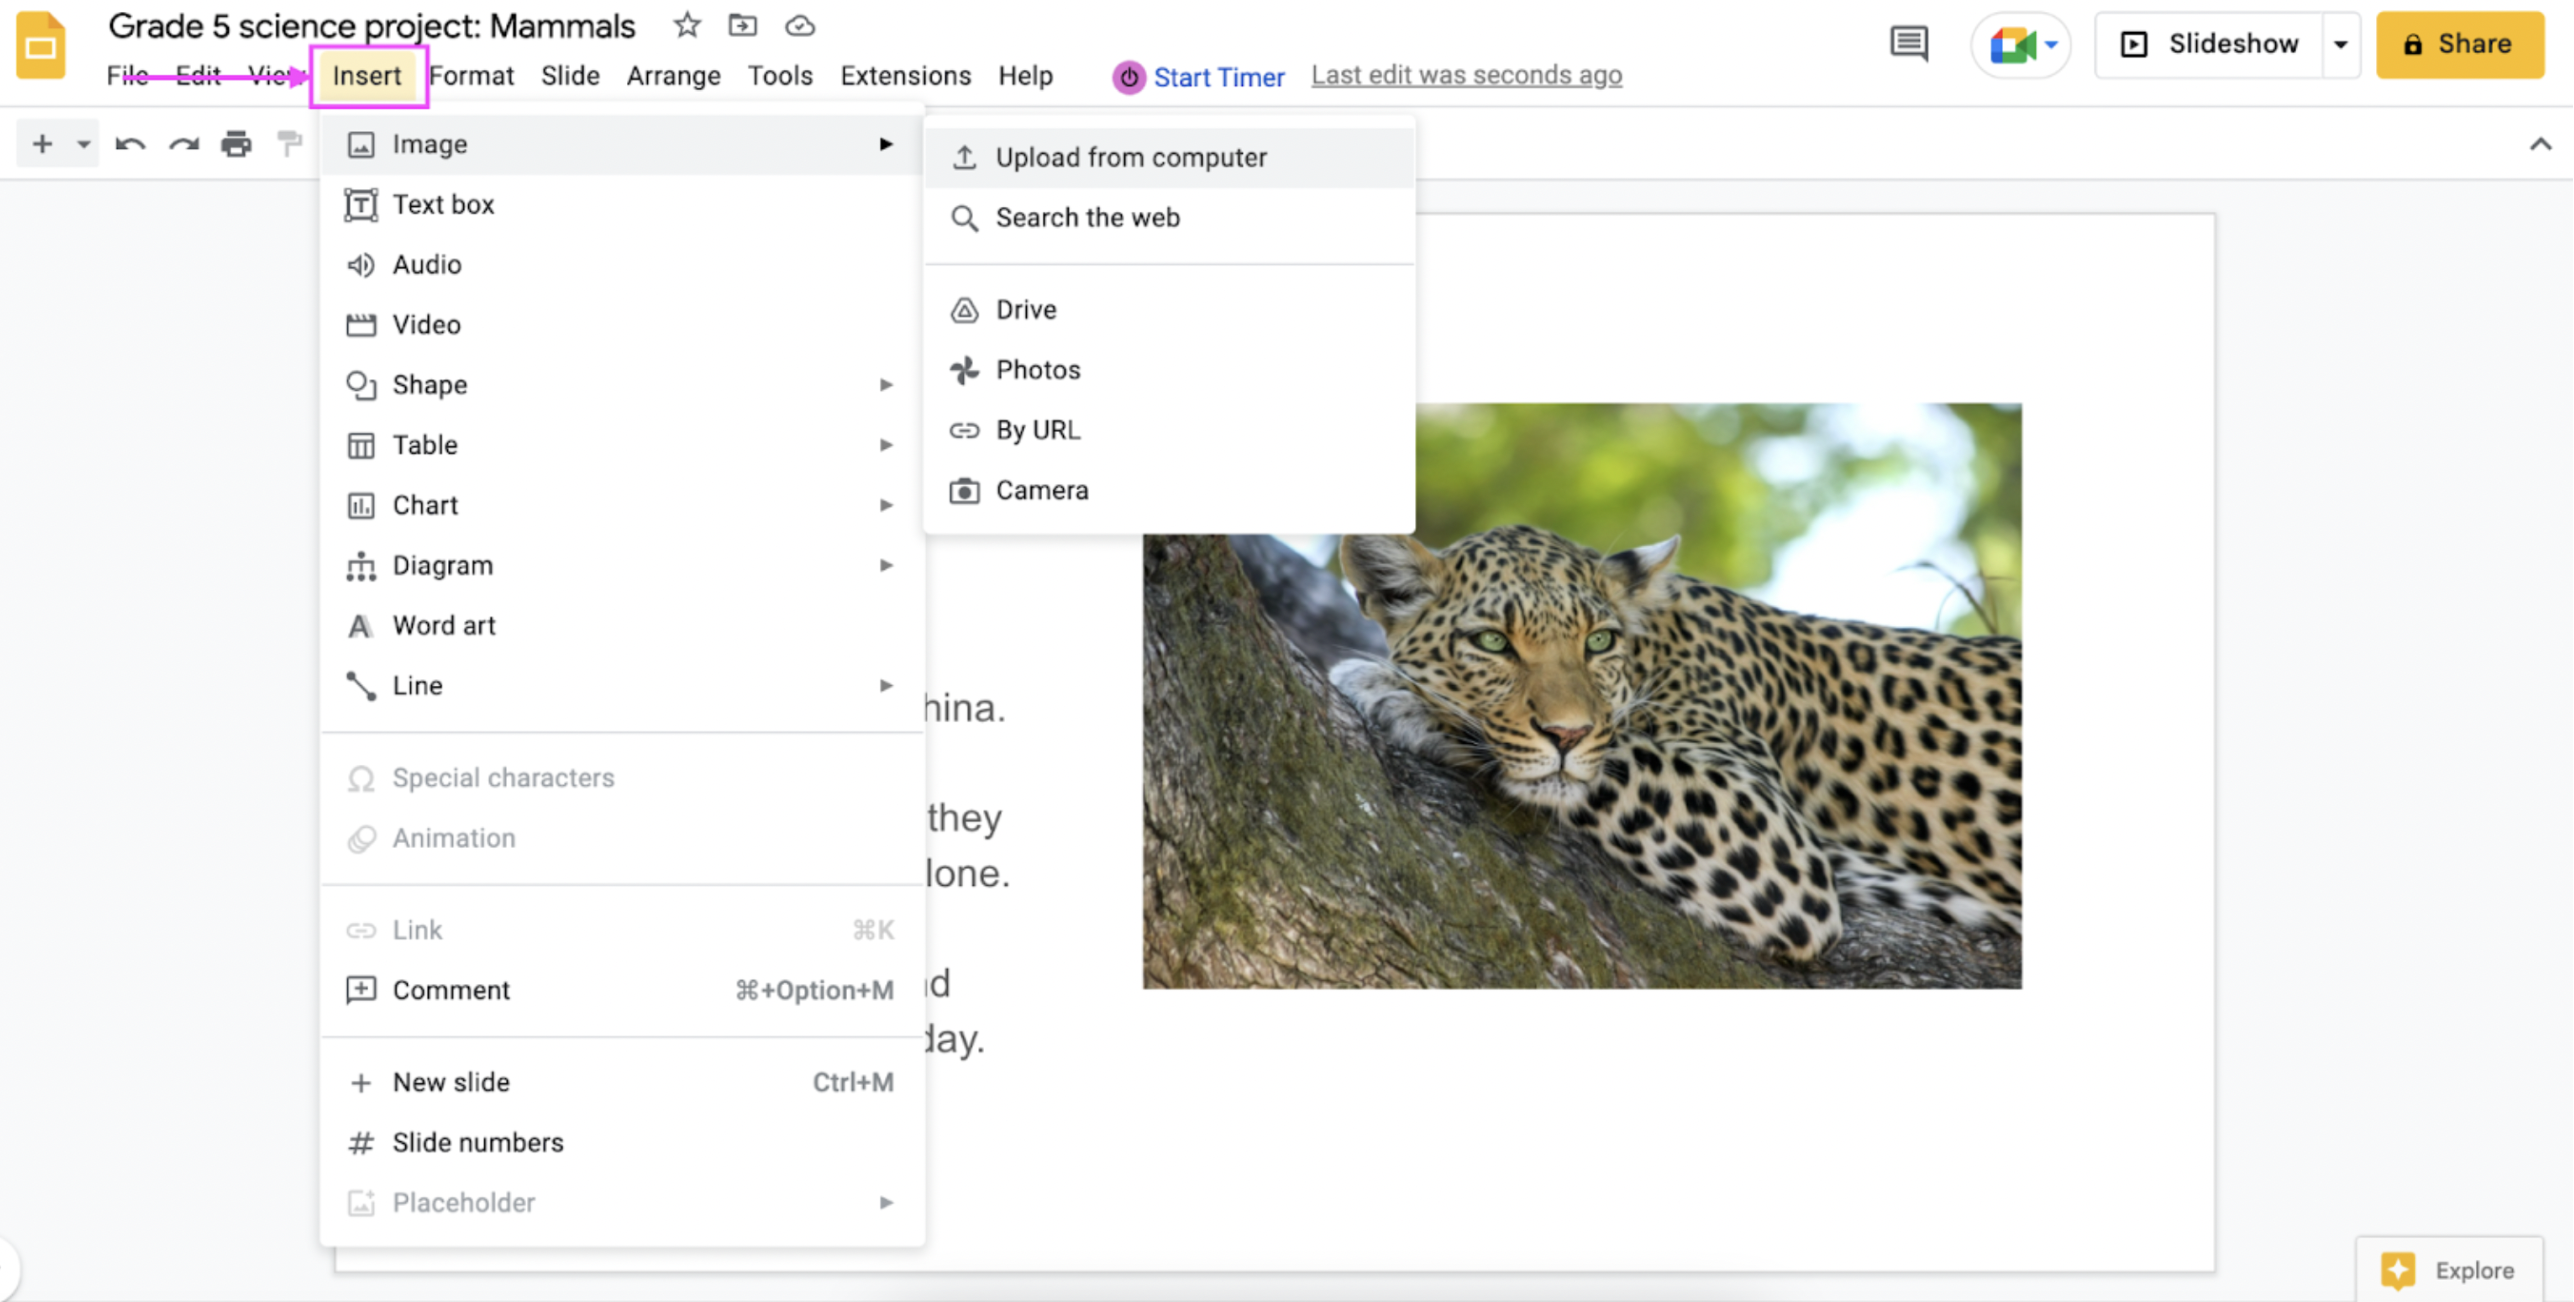
Task: Open the Google Slides home logo
Action: 41,45
